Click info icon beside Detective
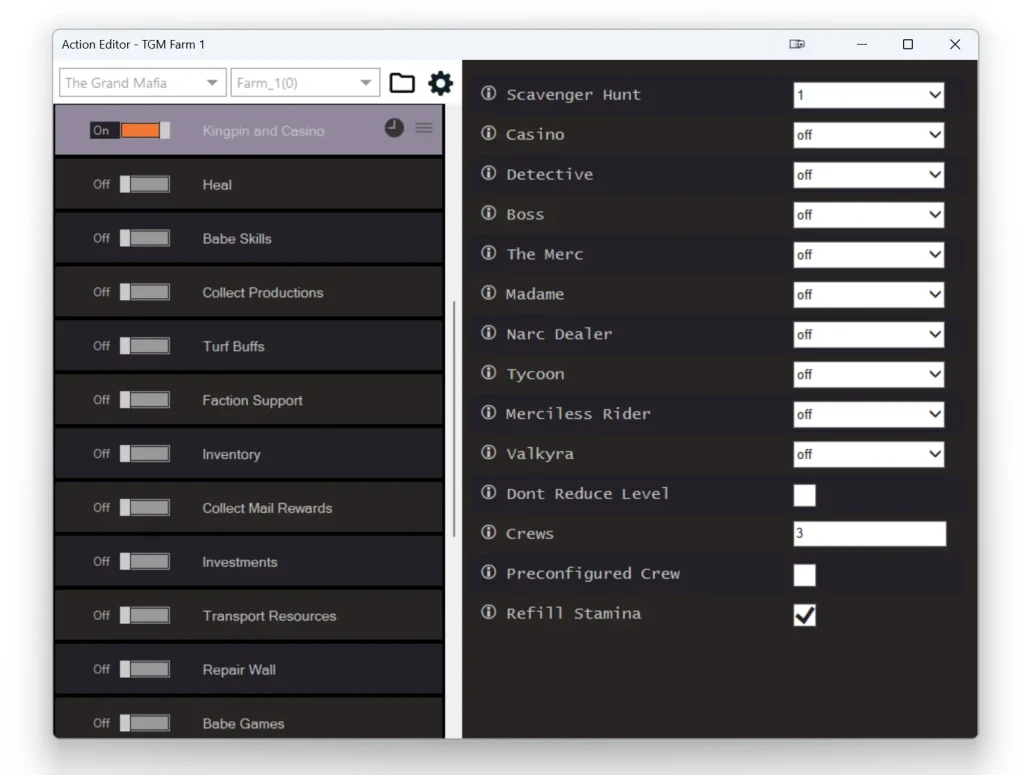This screenshot has width=1024, height=775. coord(488,173)
